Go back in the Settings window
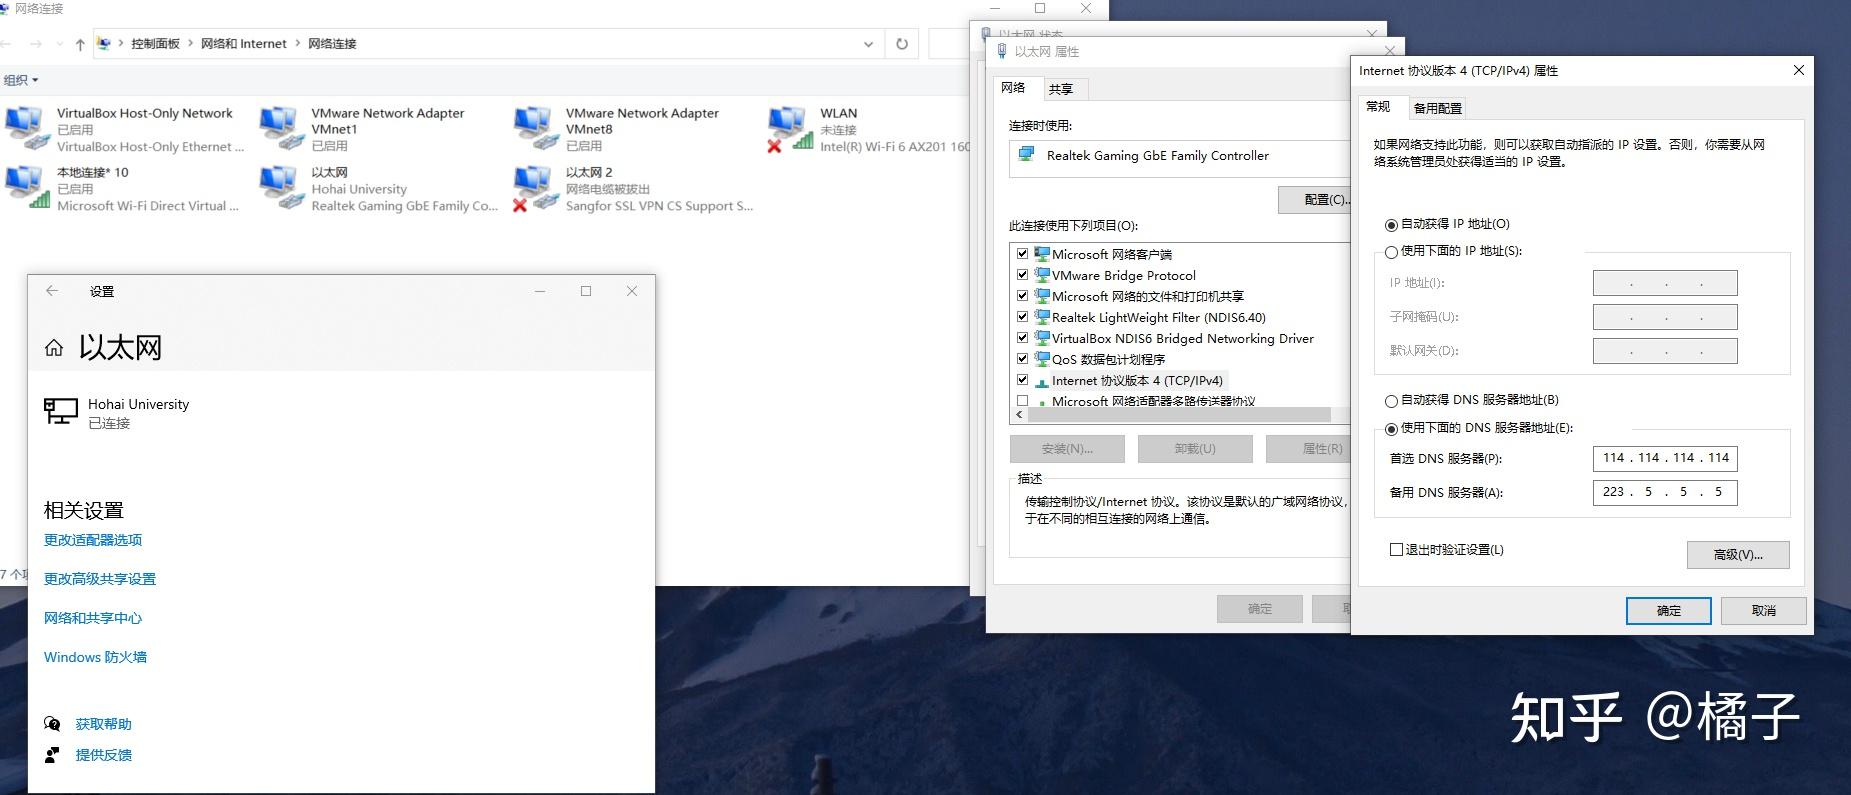The height and width of the screenshot is (795, 1851). tap(52, 291)
